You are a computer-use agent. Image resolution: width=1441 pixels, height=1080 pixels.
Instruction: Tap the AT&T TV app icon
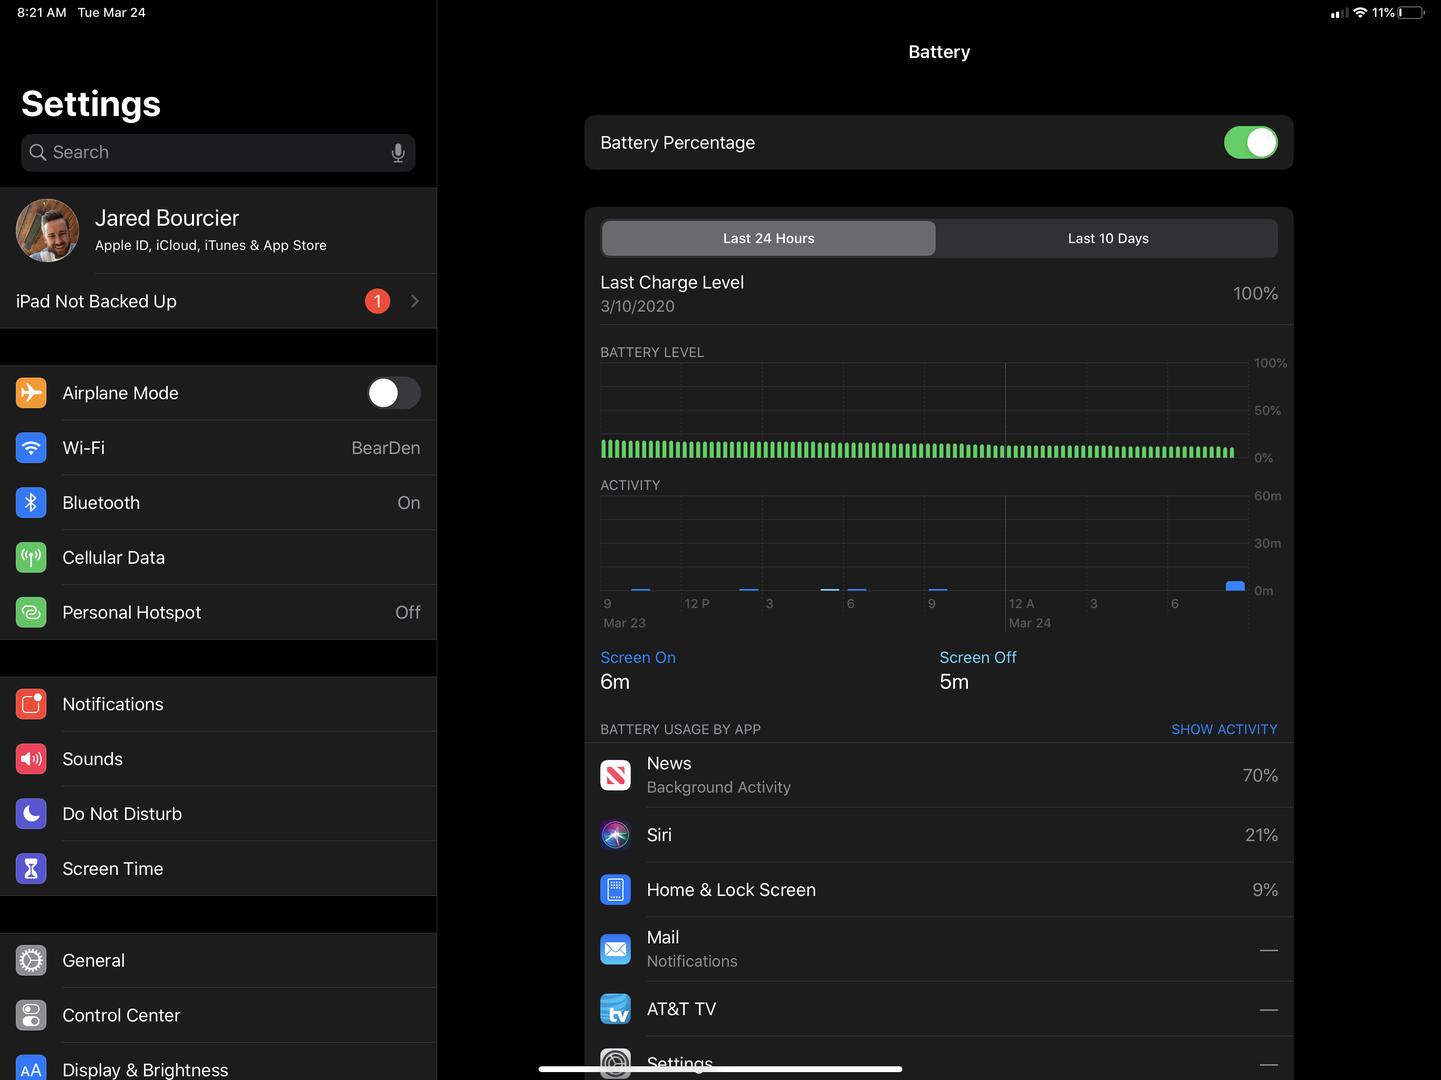(615, 1009)
